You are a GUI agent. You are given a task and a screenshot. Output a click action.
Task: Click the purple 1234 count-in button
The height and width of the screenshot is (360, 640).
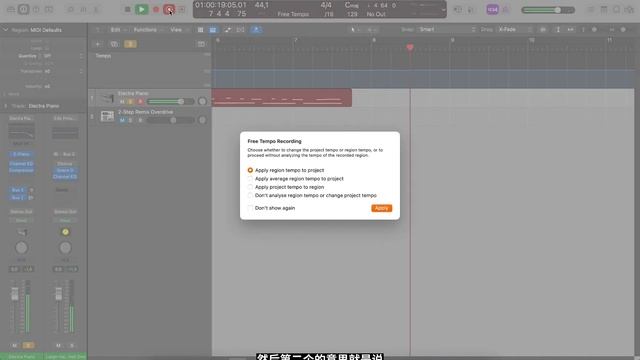click(492, 9)
